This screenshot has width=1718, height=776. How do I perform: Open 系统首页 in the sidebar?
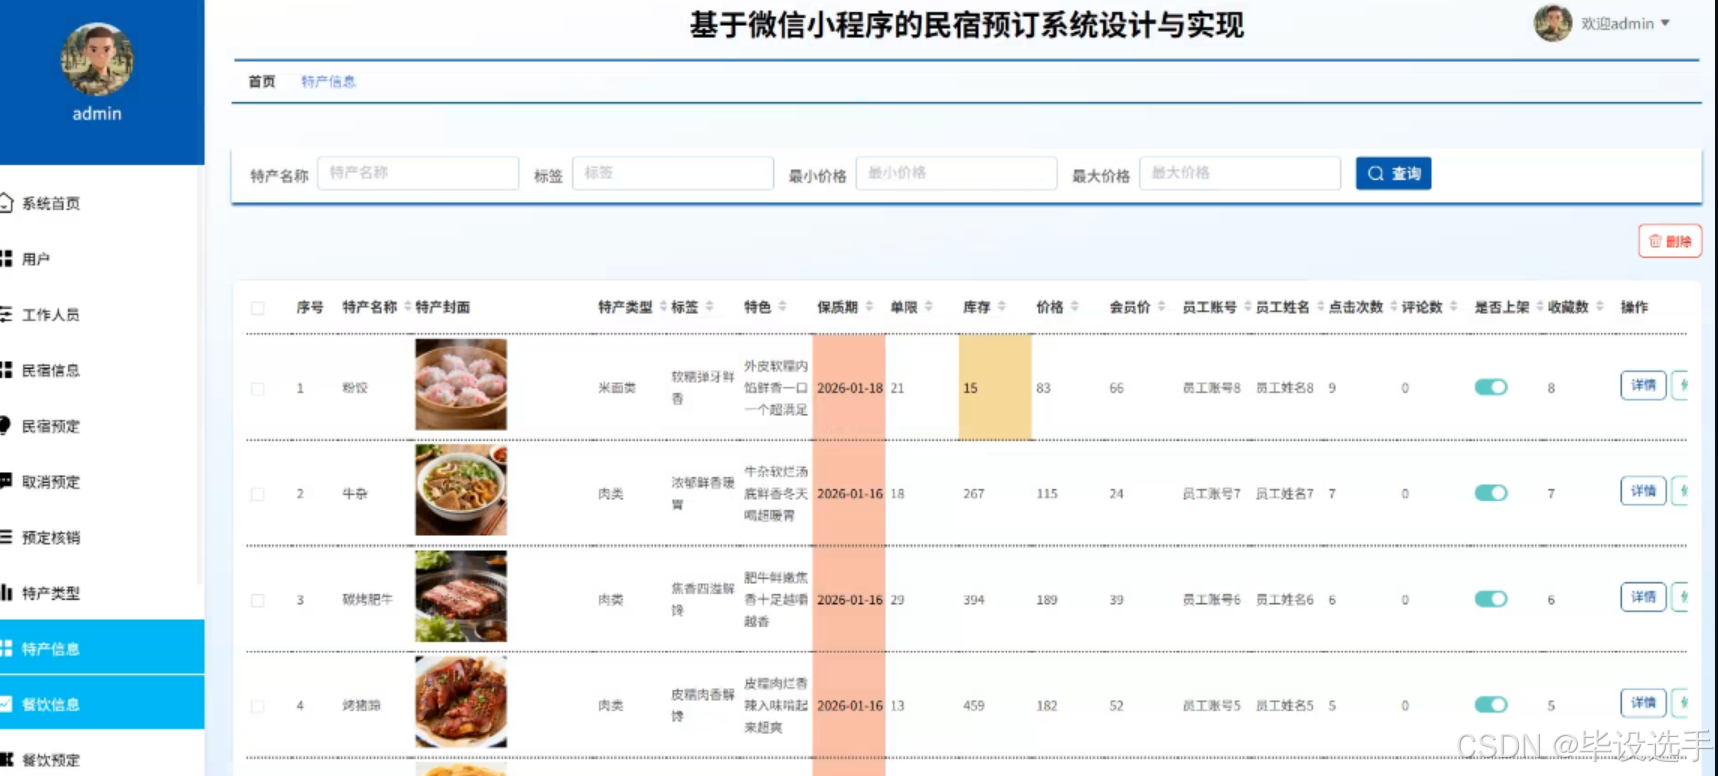(51, 203)
